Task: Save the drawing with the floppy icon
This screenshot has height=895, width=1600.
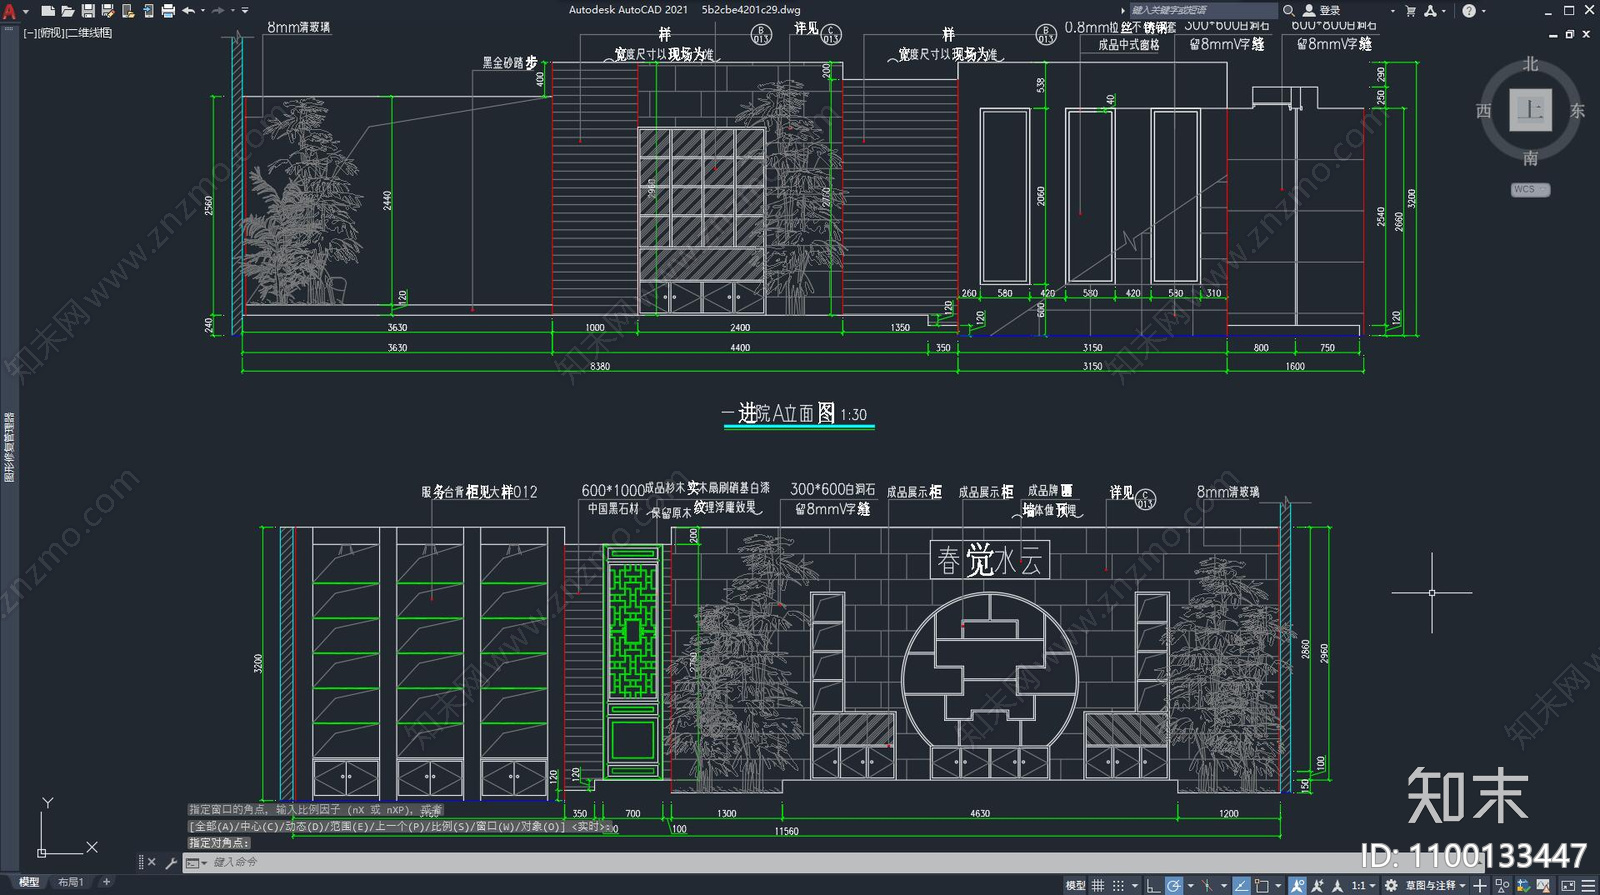Action: (88, 11)
